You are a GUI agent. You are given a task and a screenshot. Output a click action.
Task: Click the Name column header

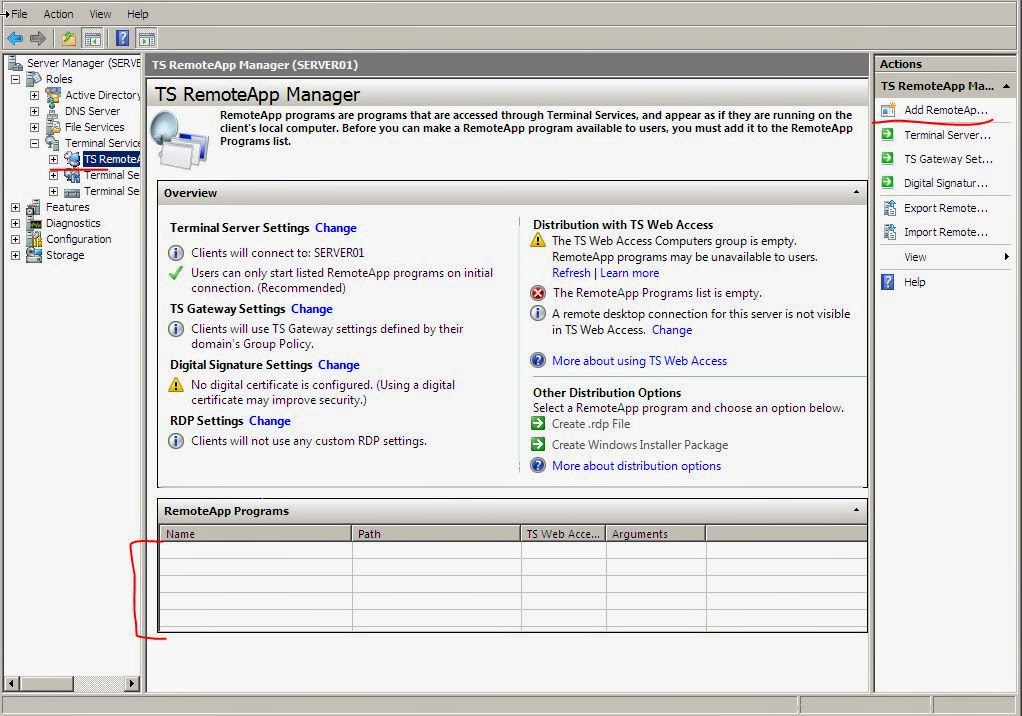(x=256, y=534)
